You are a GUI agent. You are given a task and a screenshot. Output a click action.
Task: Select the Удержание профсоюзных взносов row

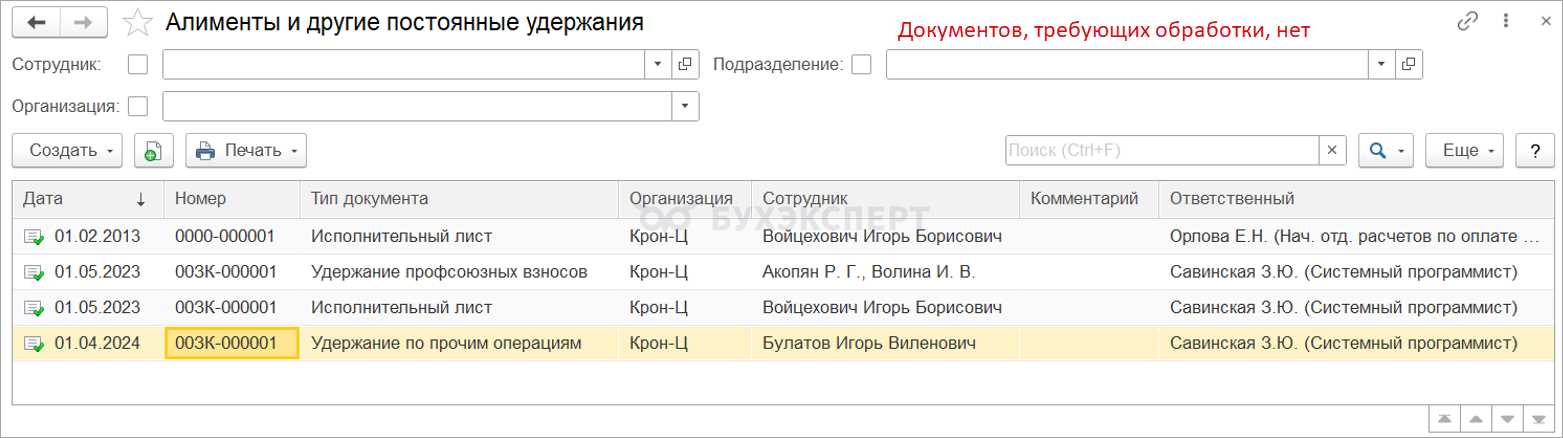click(448, 271)
